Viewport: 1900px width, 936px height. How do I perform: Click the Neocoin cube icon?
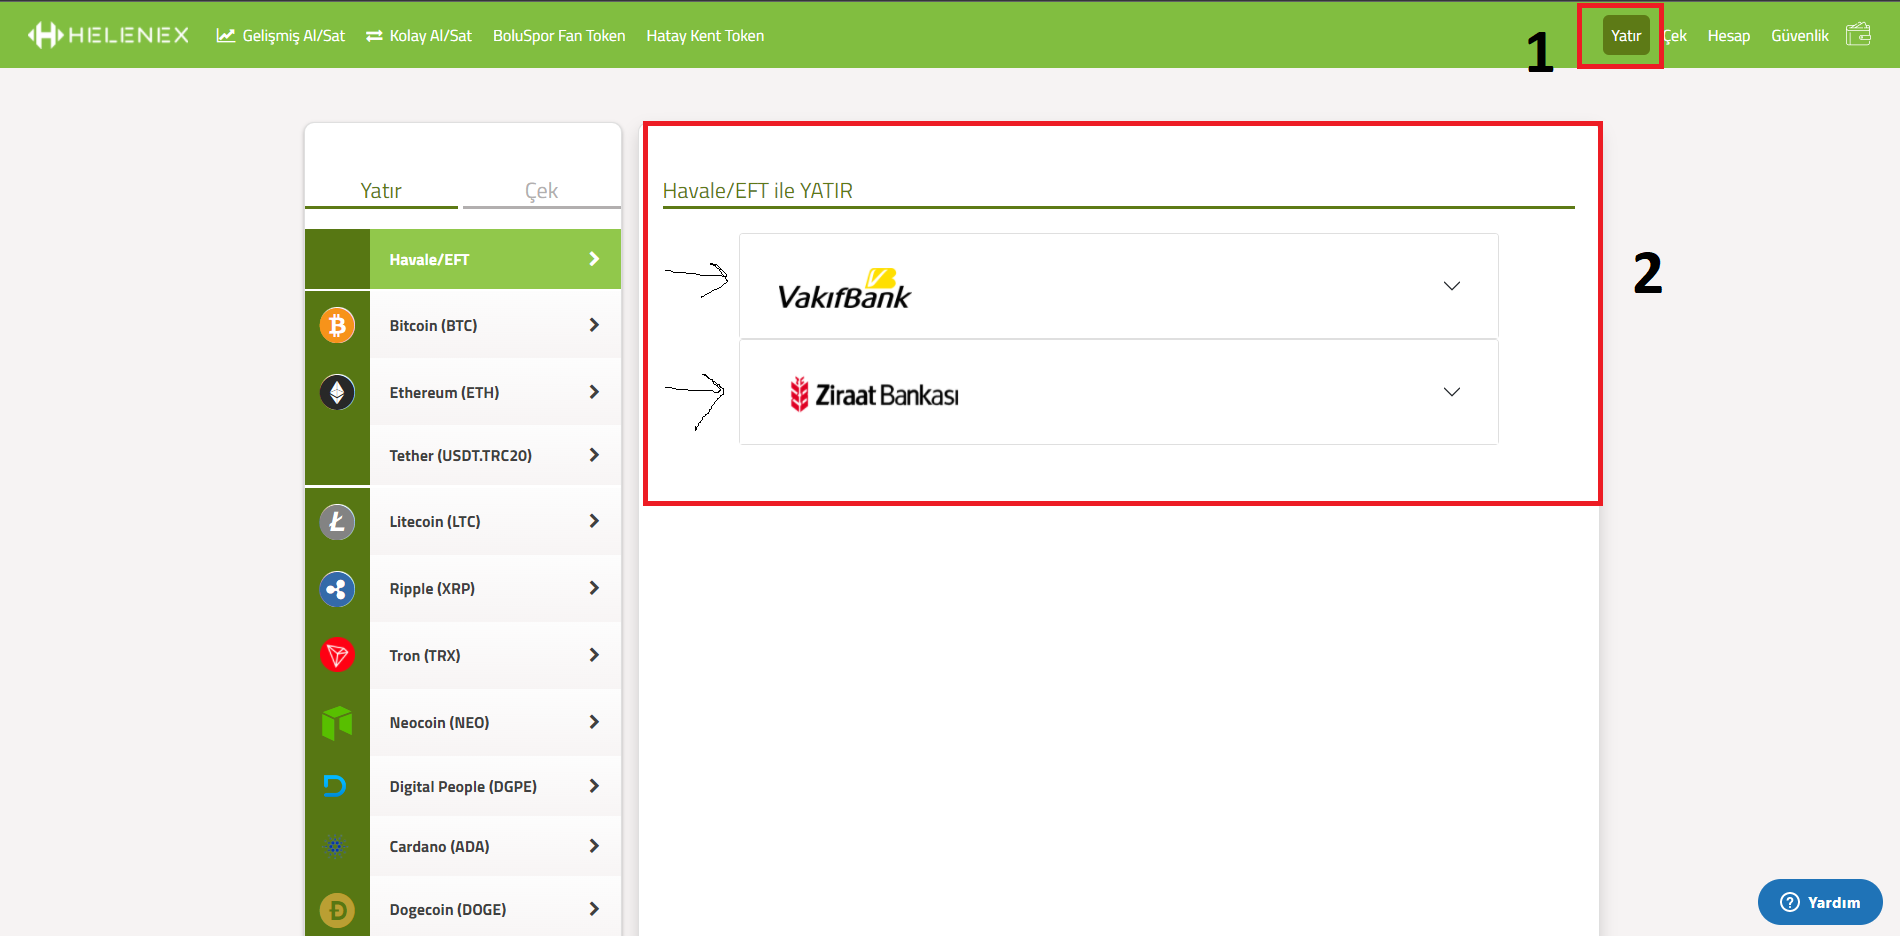click(x=337, y=722)
